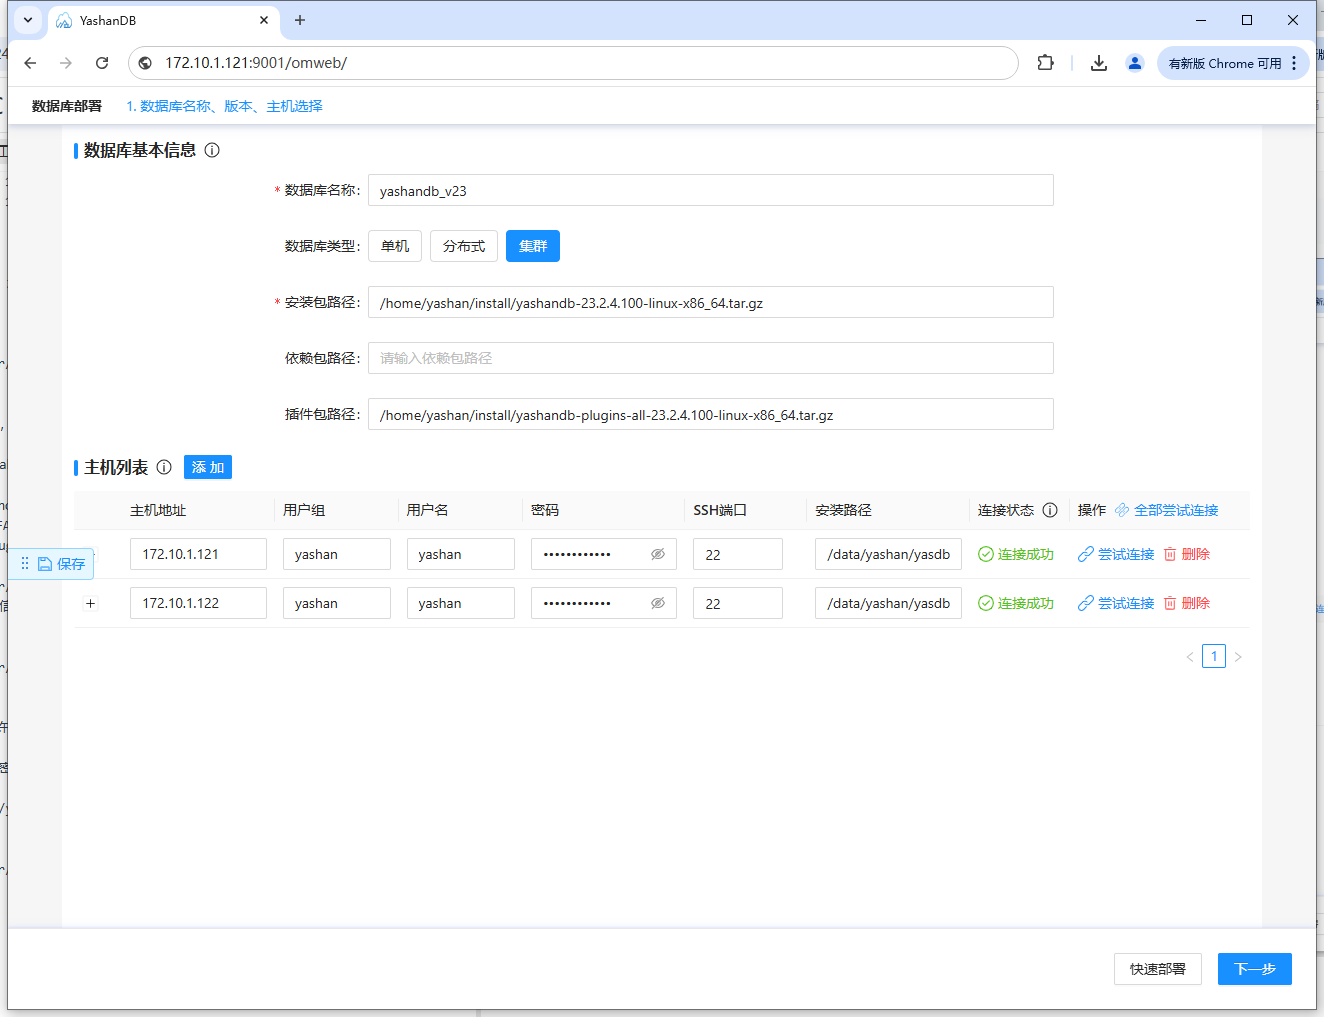Click the info icon beside 数据库基本信息
The height and width of the screenshot is (1017, 1324).
(212, 150)
